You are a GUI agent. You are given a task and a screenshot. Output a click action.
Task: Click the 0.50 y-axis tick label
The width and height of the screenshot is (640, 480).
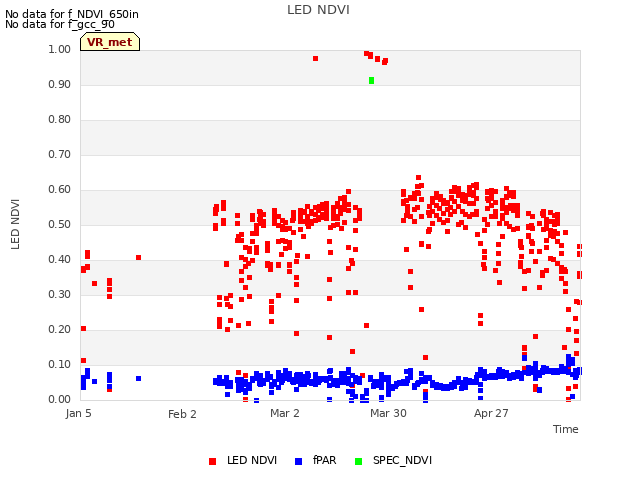tap(60, 224)
